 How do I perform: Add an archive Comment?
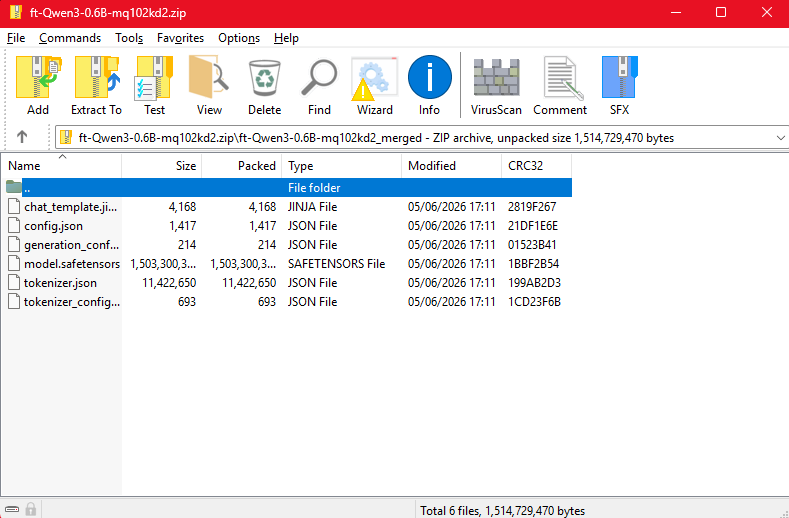coord(563,78)
